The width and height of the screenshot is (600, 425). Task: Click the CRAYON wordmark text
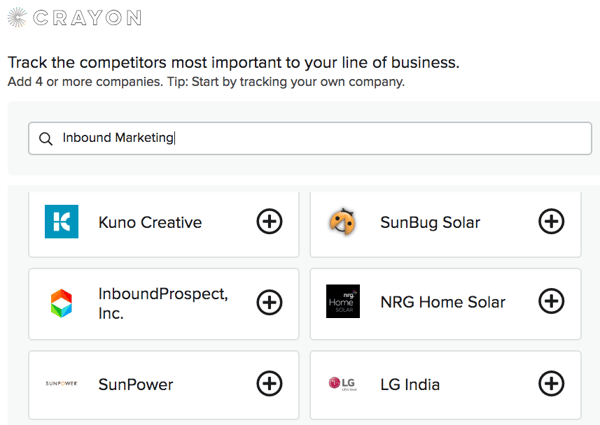(x=88, y=18)
